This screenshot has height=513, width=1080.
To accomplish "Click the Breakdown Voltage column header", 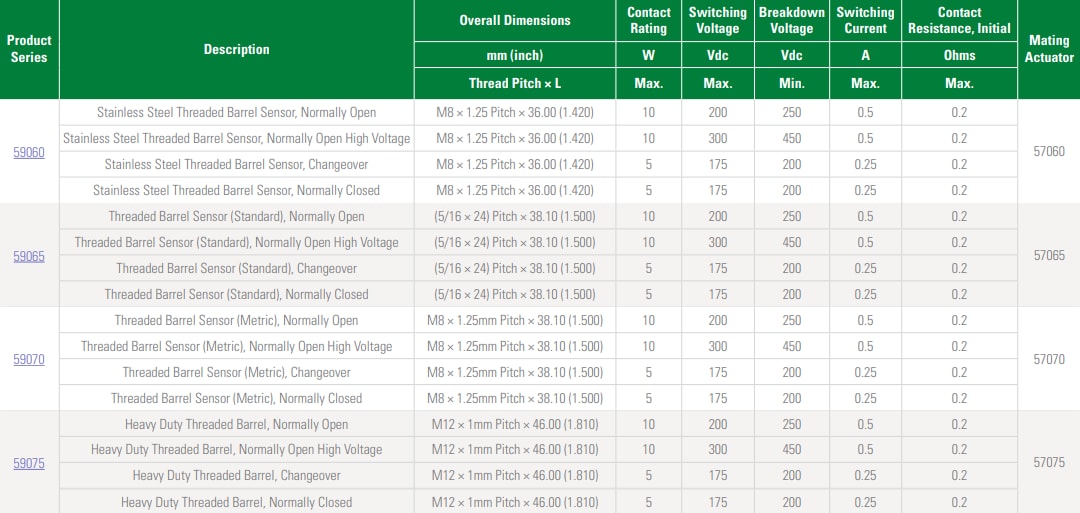I will point(791,20).
